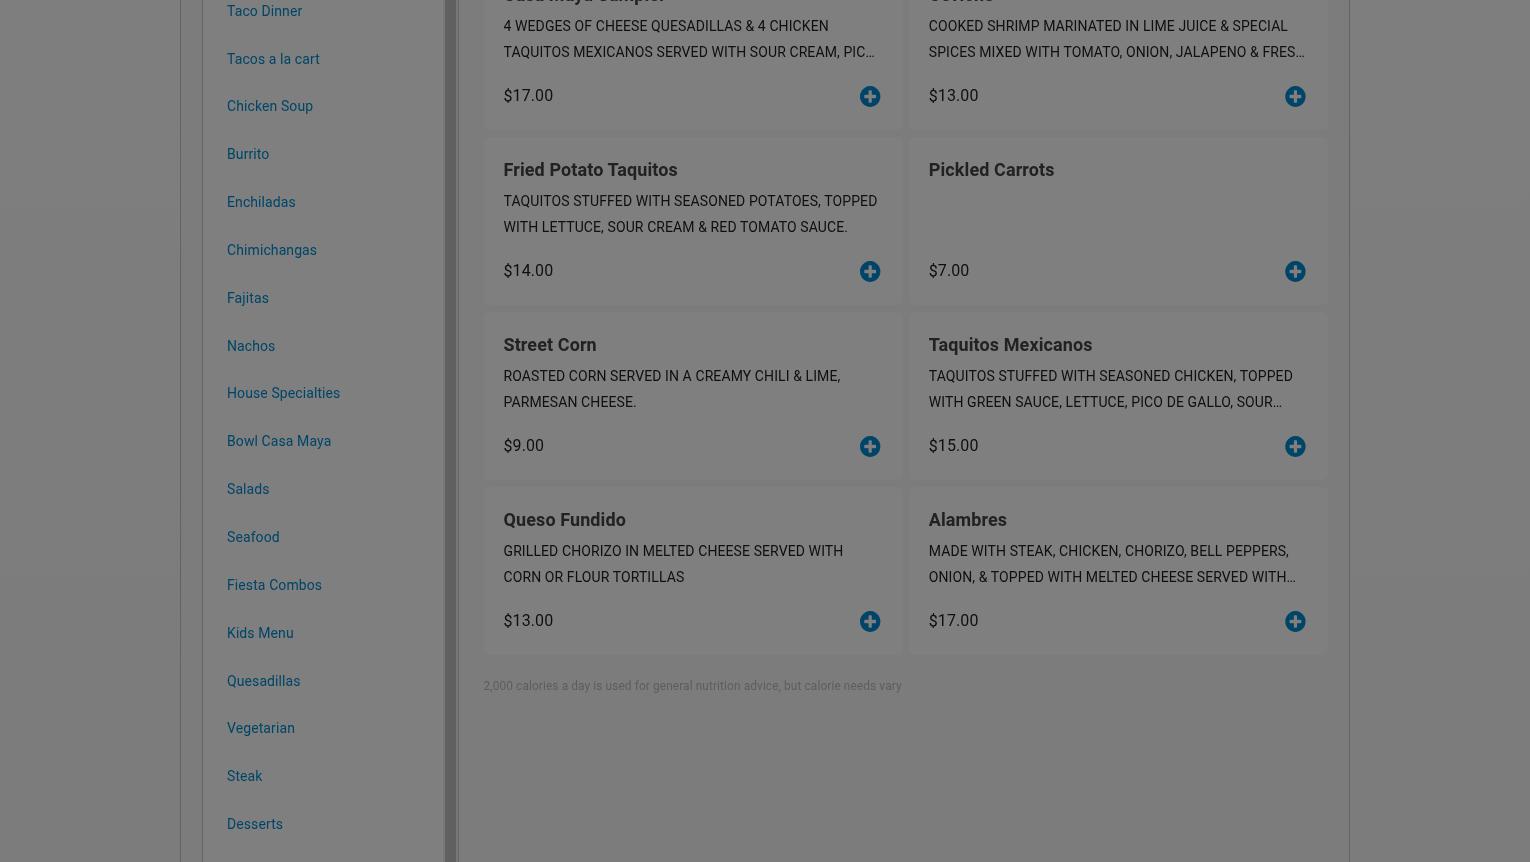
Task: Open House Specialties category
Action: coord(283,393)
